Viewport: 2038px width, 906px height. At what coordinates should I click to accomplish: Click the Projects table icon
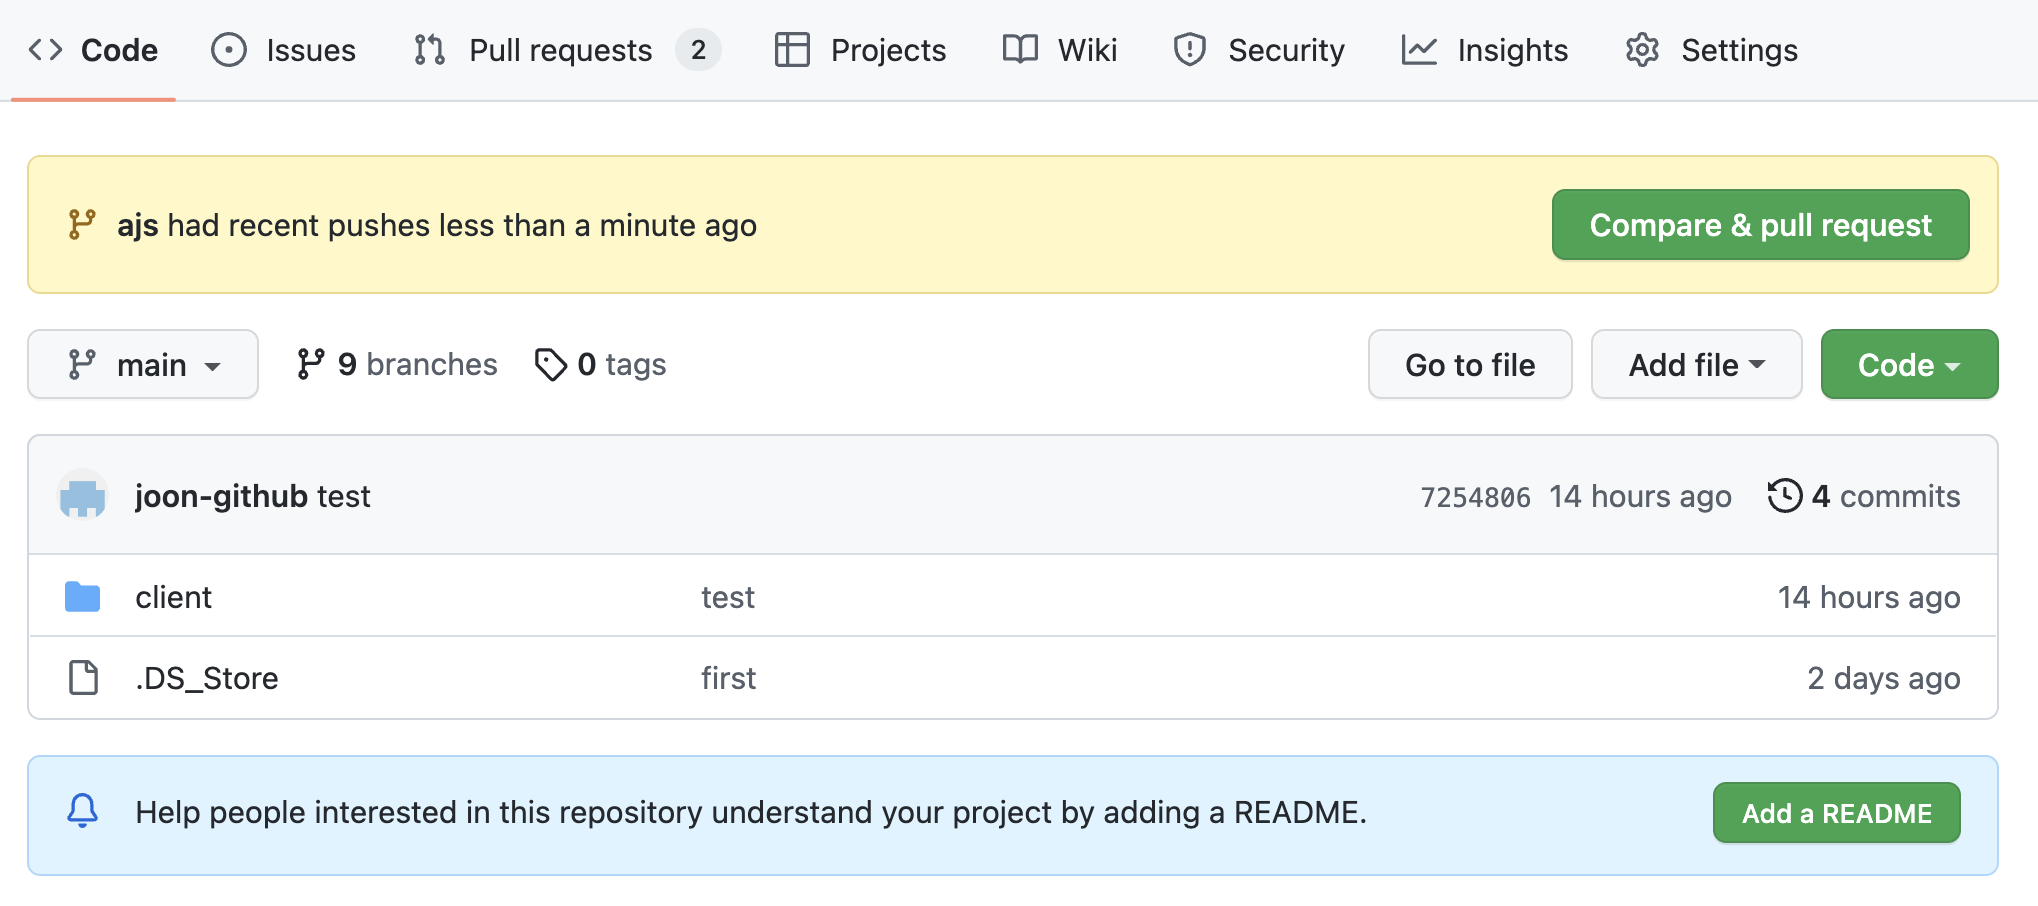[792, 50]
